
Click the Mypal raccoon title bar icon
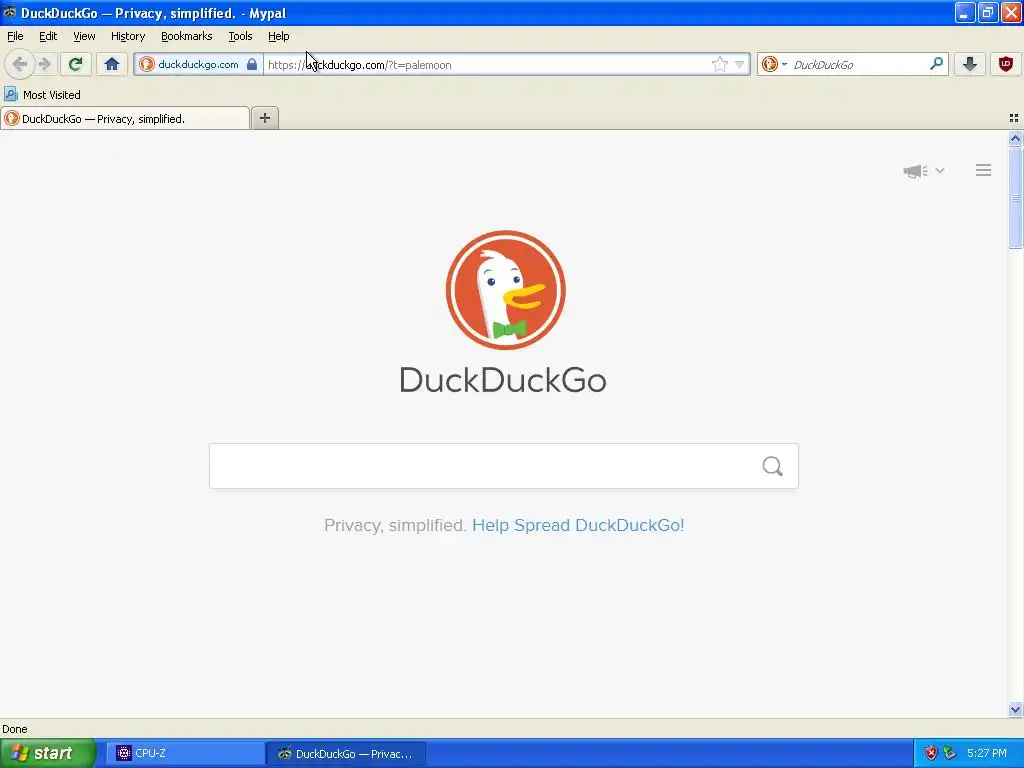click(9, 12)
